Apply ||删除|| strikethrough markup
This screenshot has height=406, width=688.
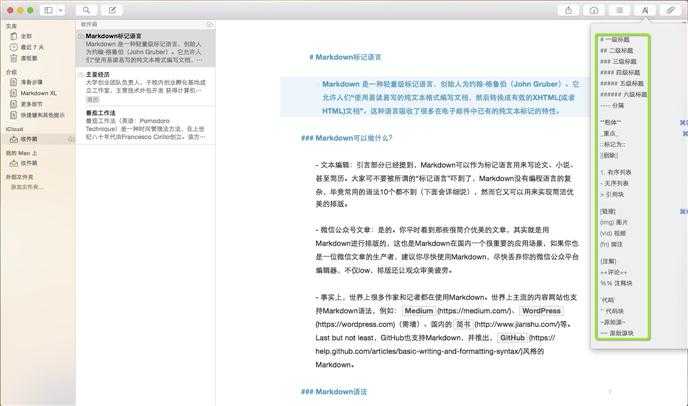[x=609, y=155]
